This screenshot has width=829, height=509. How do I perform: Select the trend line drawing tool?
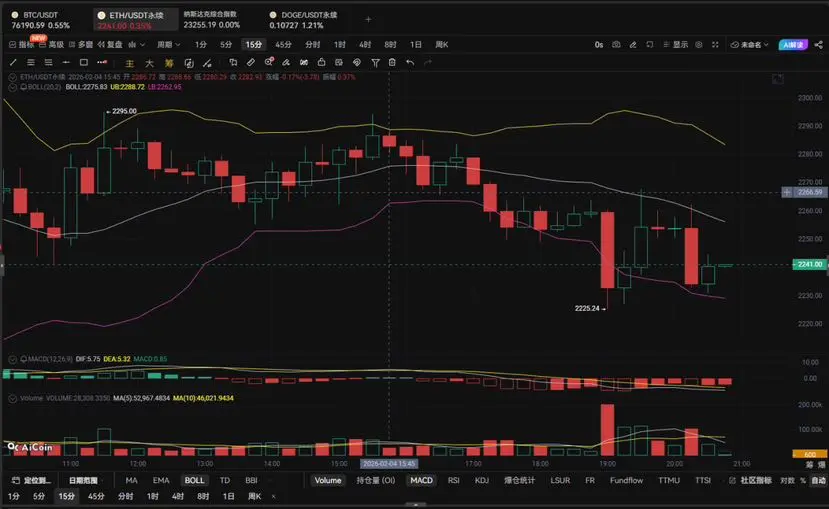click(x=14, y=62)
